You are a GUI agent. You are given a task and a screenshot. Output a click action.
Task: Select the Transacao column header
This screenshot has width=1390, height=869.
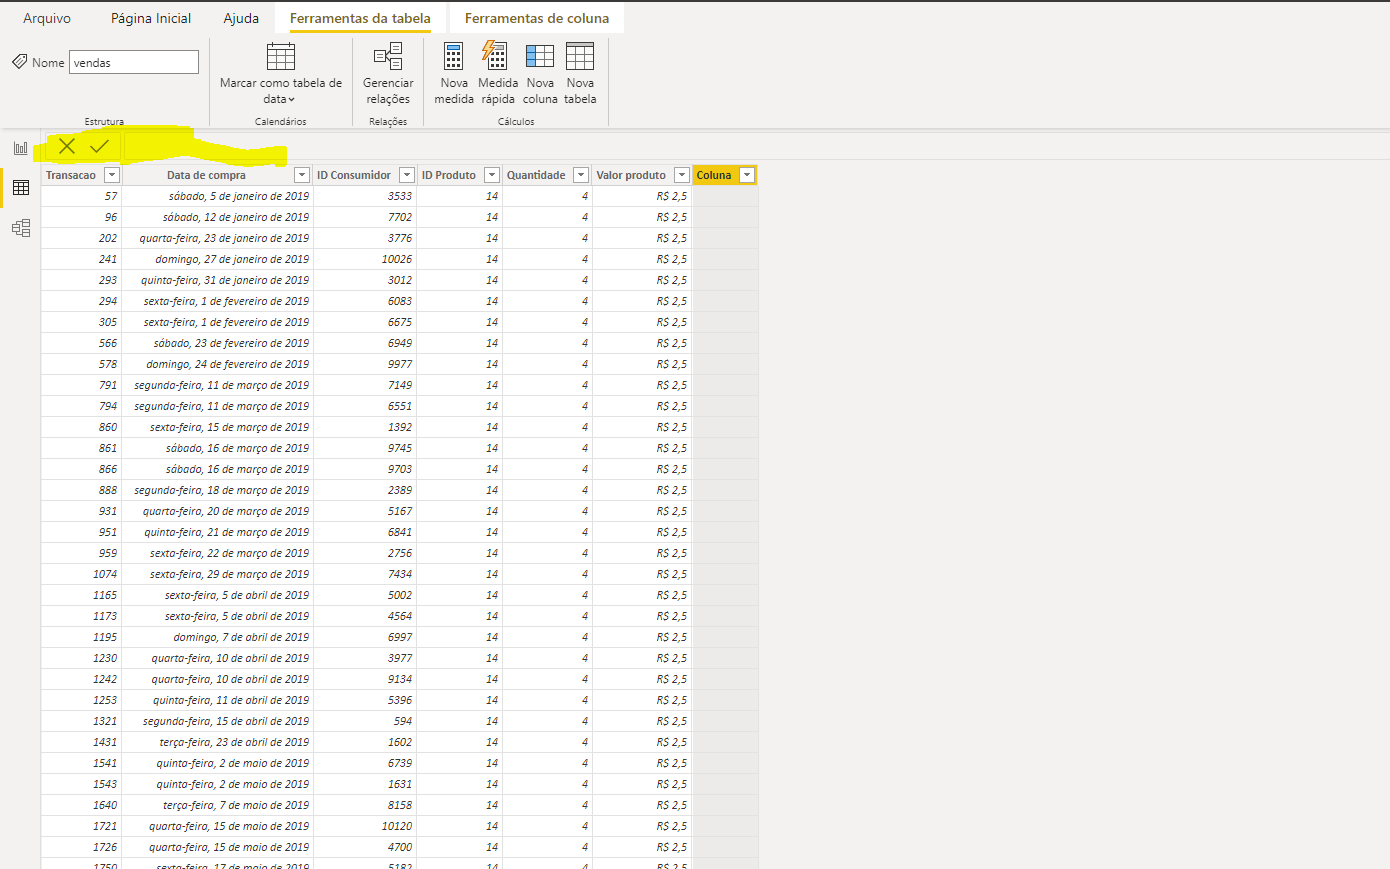pyautogui.click(x=71, y=175)
